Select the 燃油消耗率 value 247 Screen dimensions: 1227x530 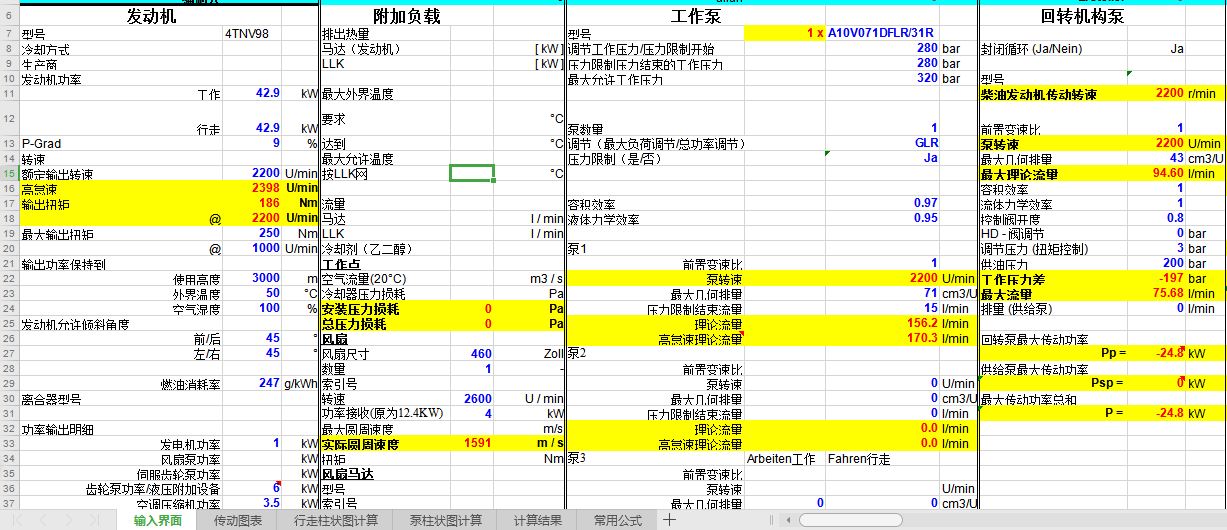click(252, 383)
